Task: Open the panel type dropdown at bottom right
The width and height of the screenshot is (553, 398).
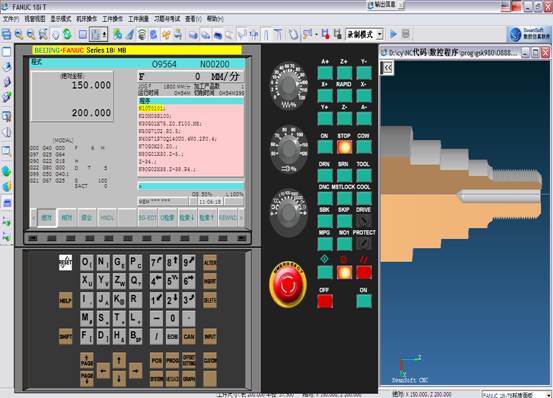Action: click(x=516, y=394)
